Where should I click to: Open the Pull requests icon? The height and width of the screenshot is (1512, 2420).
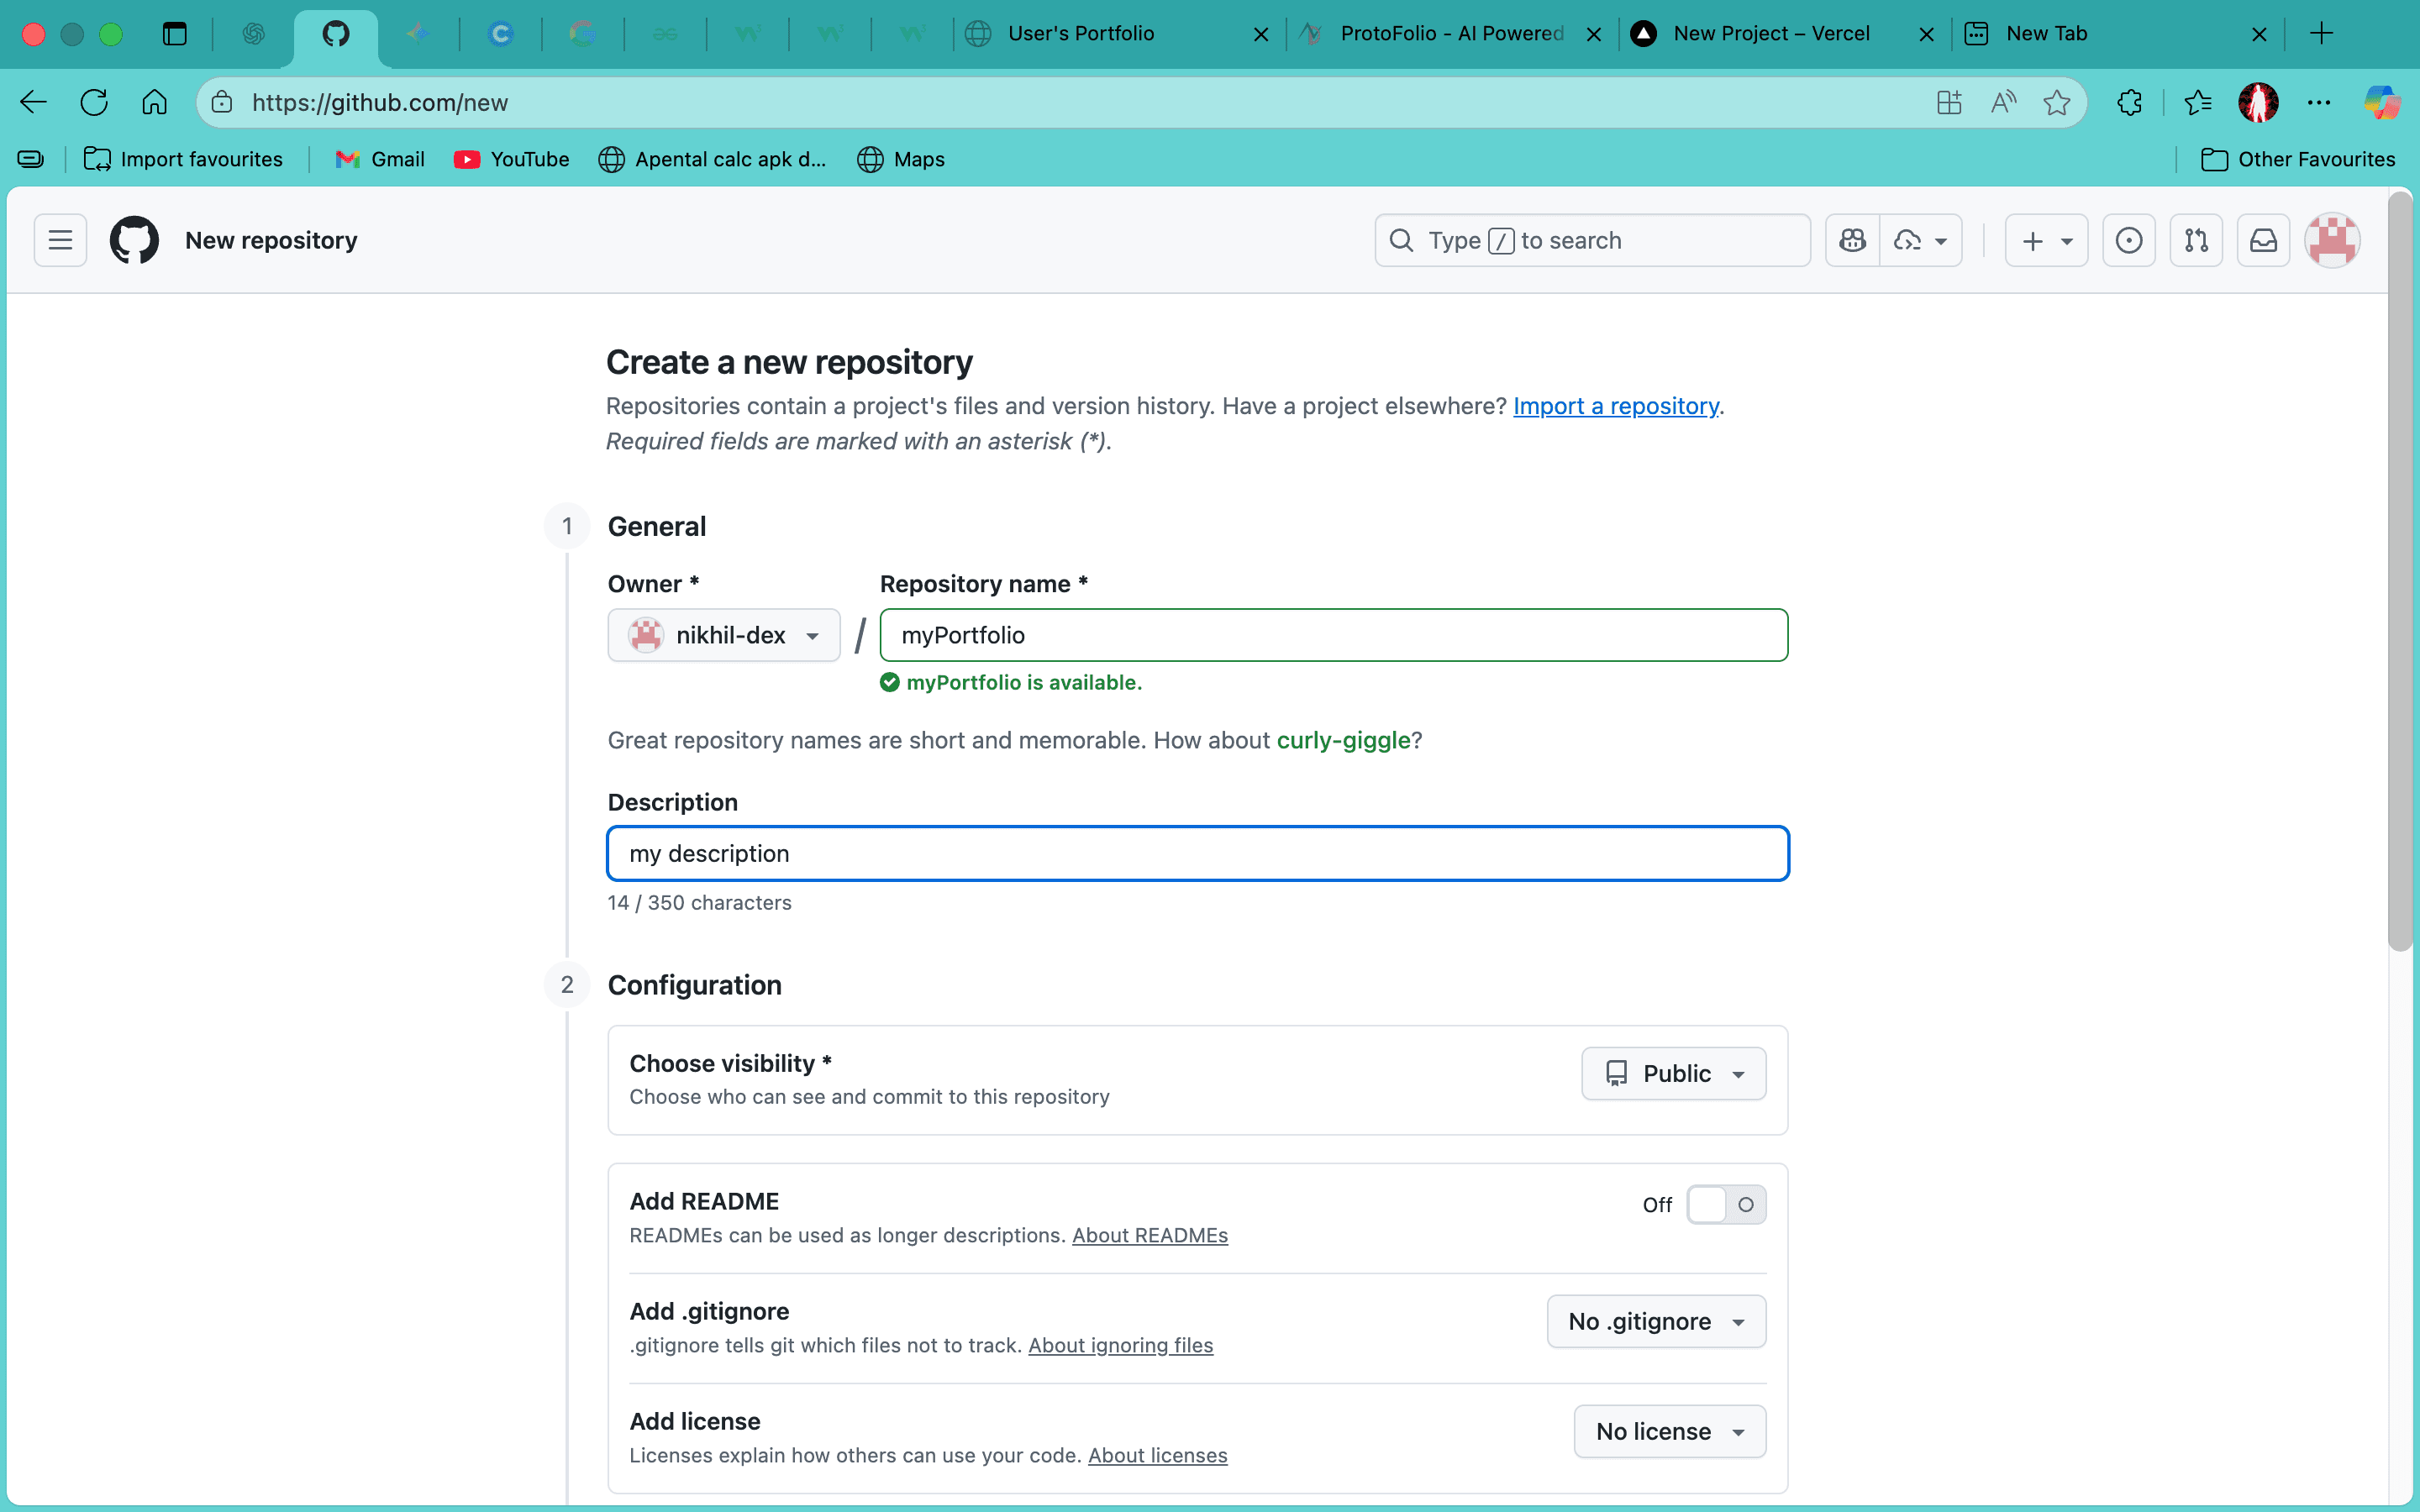tap(2196, 240)
